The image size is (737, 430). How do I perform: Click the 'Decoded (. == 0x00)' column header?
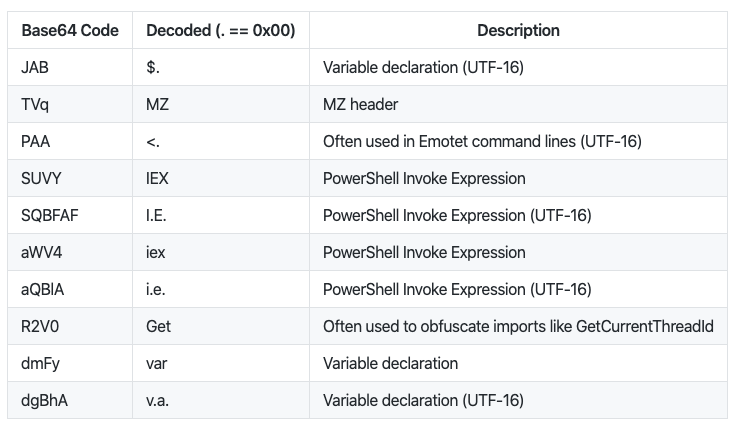220,31
